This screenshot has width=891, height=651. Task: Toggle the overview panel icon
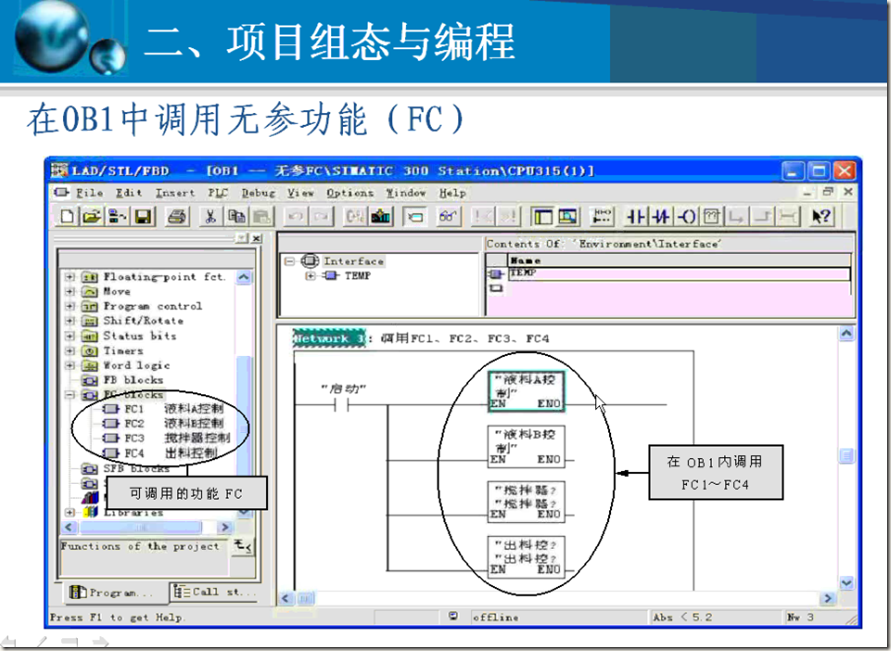click(x=543, y=216)
